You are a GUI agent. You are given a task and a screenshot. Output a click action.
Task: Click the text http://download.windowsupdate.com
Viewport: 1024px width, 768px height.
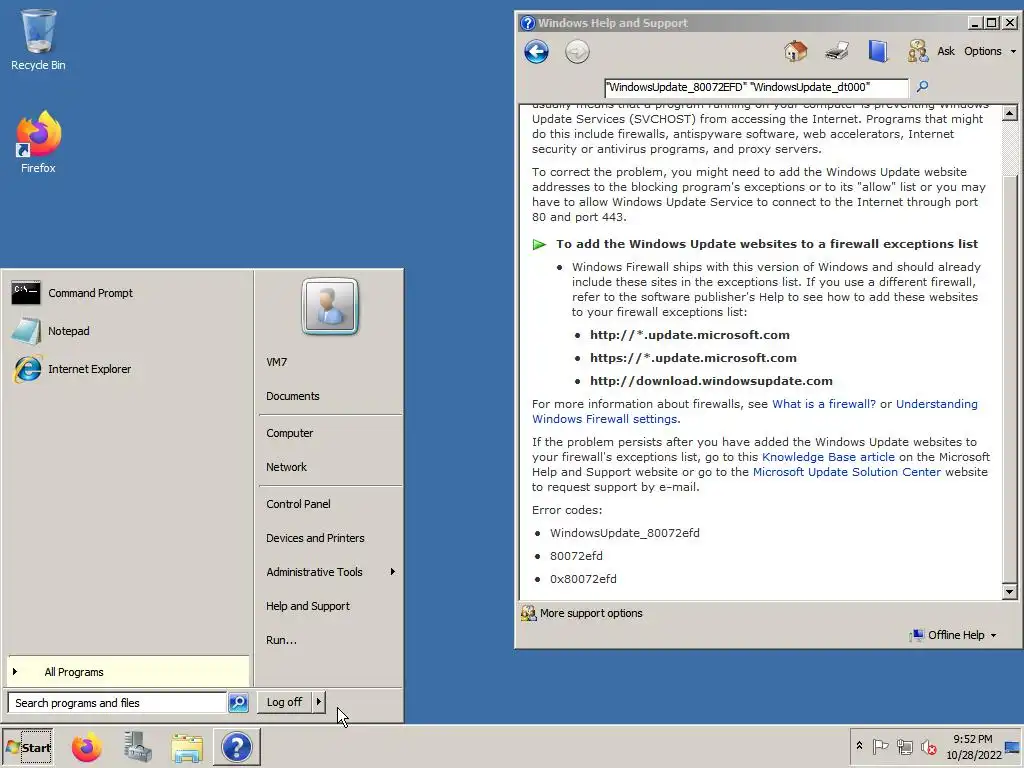(x=711, y=381)
